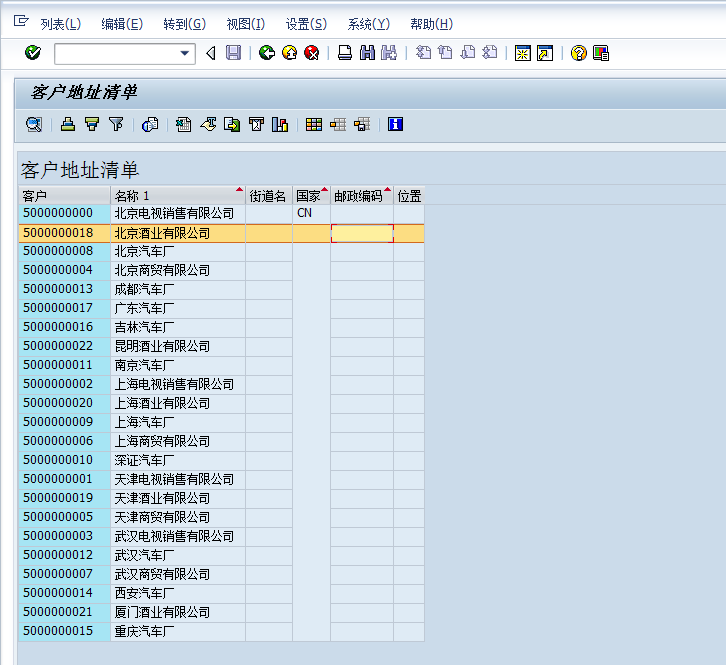Viewport: 726px width, 665px height.
Task: Click the Save diskette icon
Action: click(x=233, y=53)
